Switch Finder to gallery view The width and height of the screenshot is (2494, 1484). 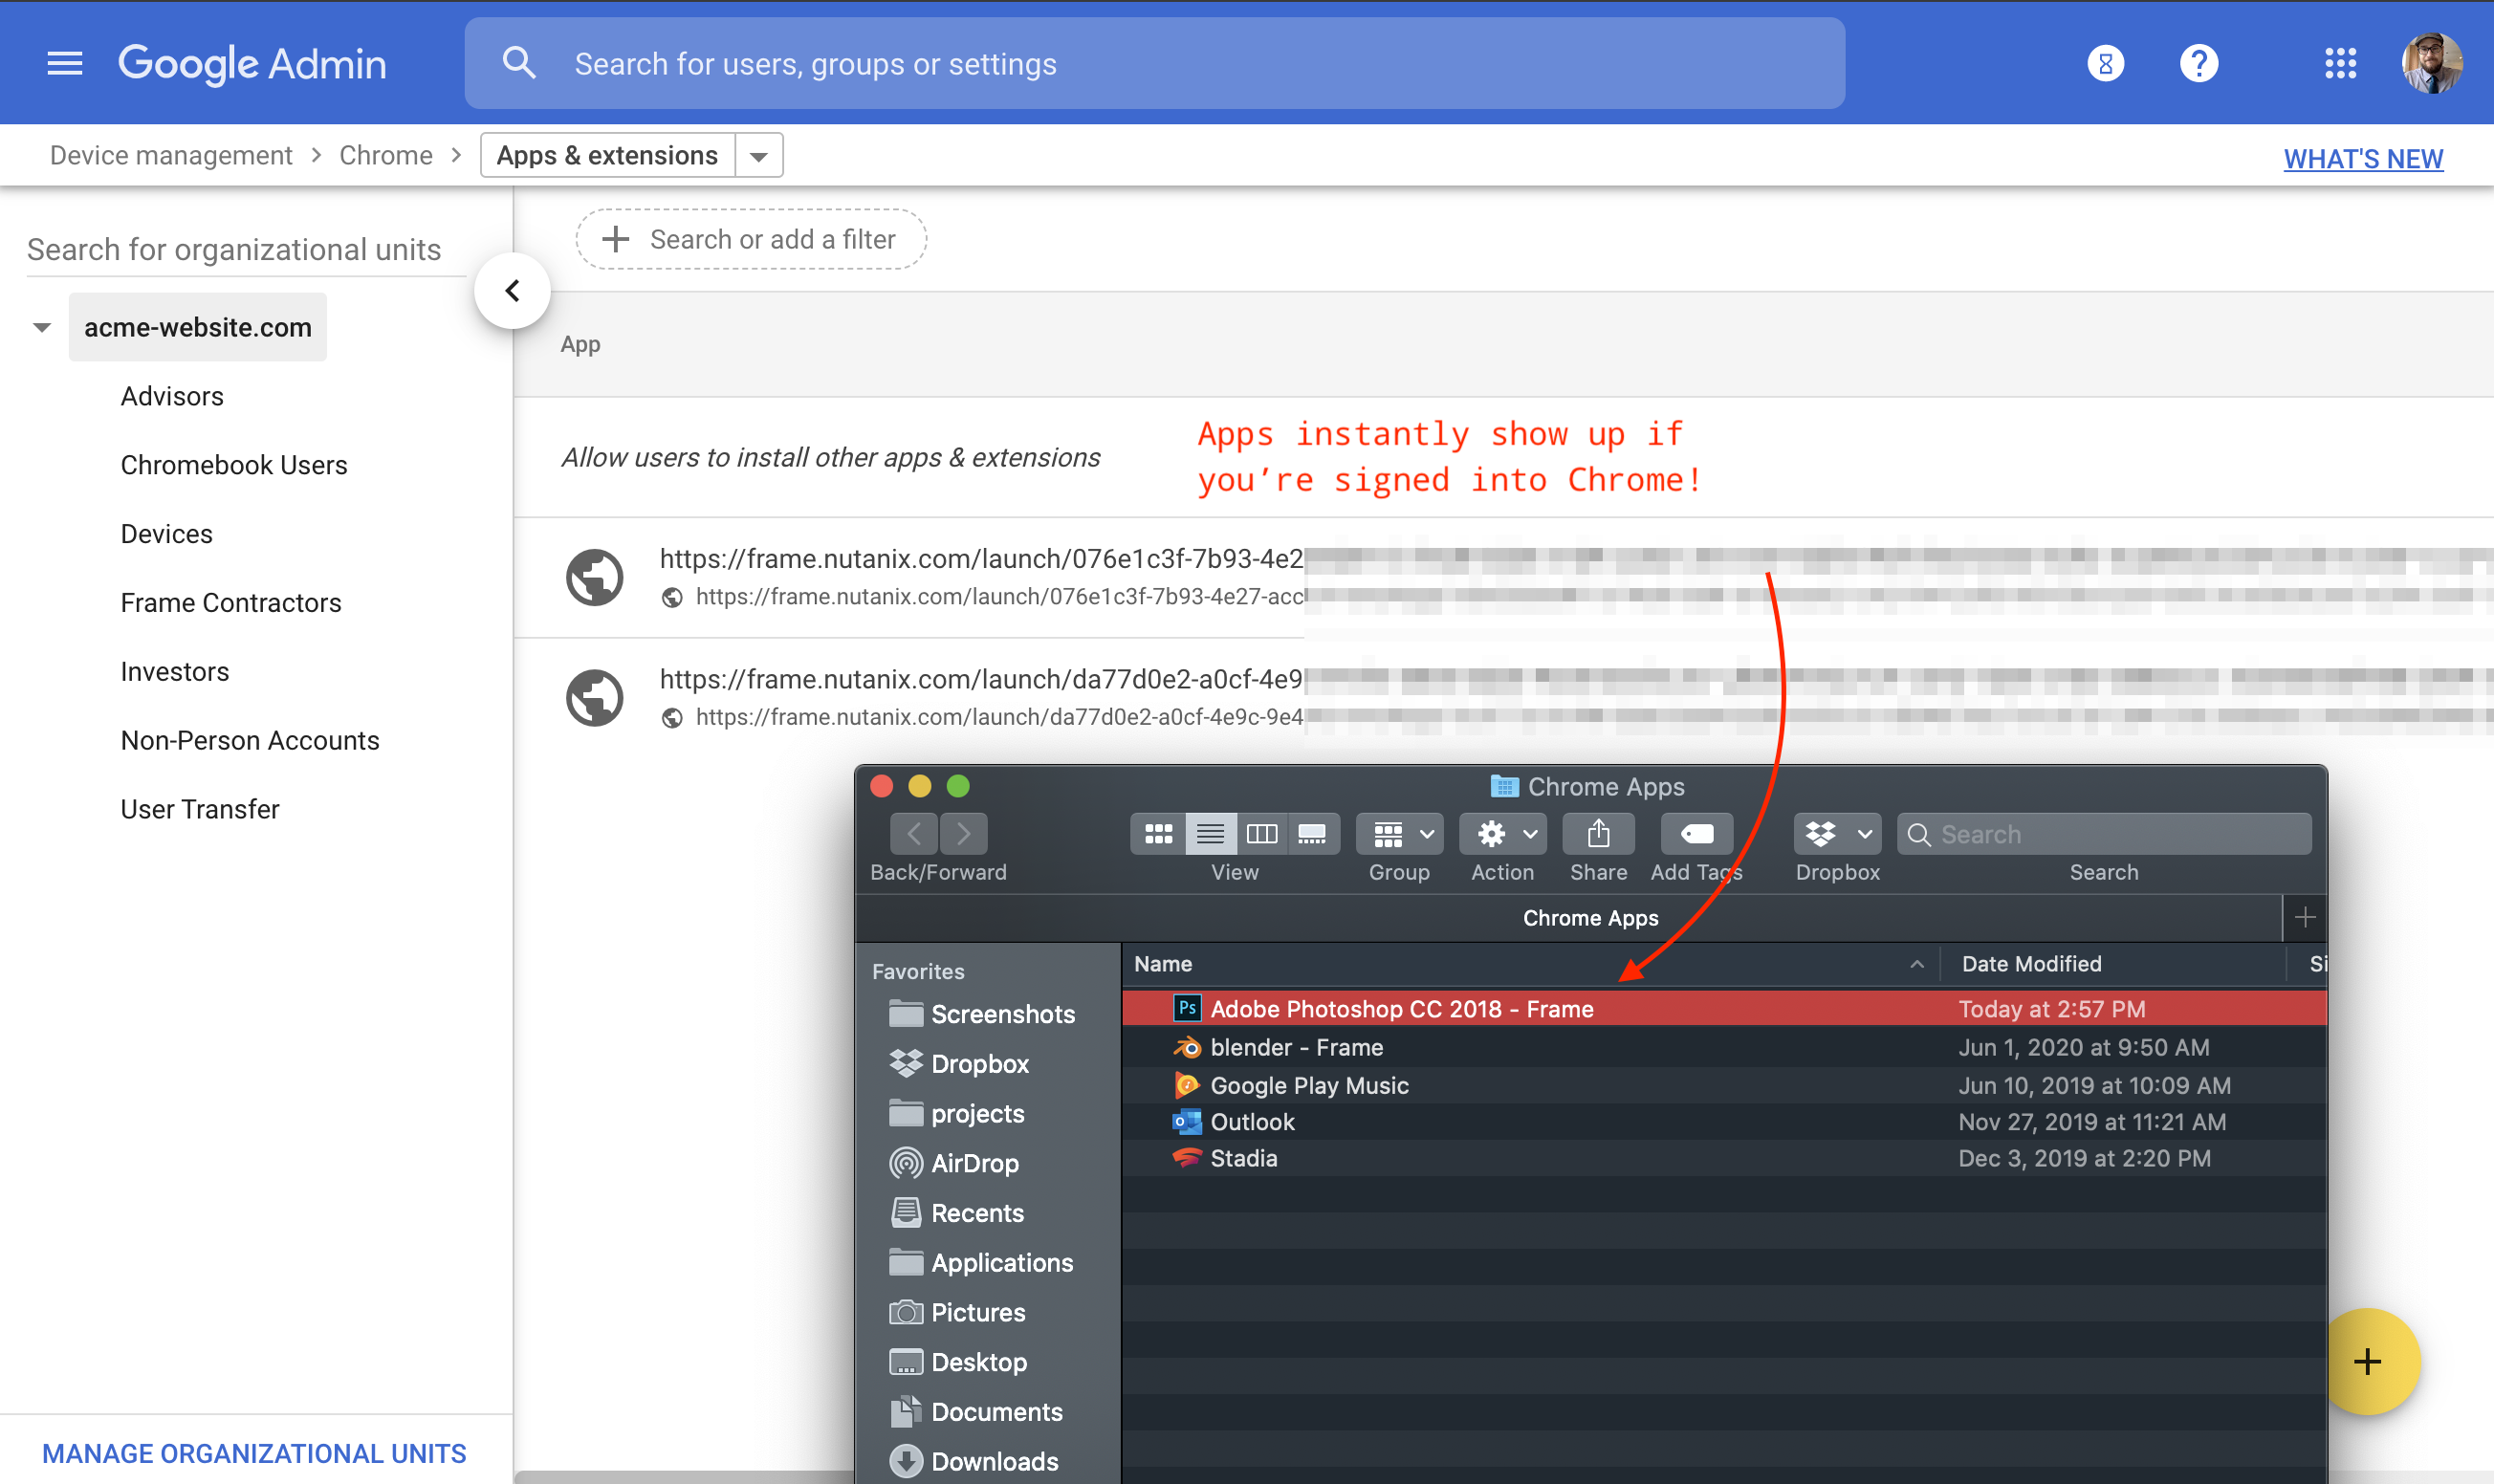click(1311, 834)
